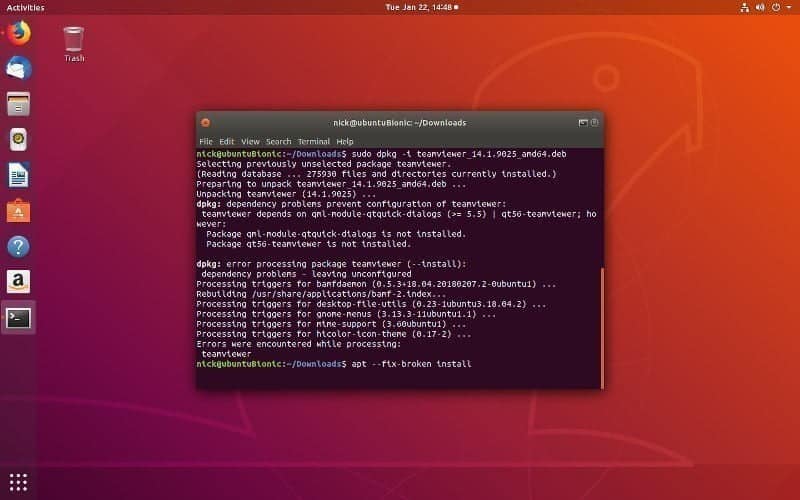Open Firefox from the dock
Image resolution: width=800 pixels, height=500 pixels.
pos(18,33)
